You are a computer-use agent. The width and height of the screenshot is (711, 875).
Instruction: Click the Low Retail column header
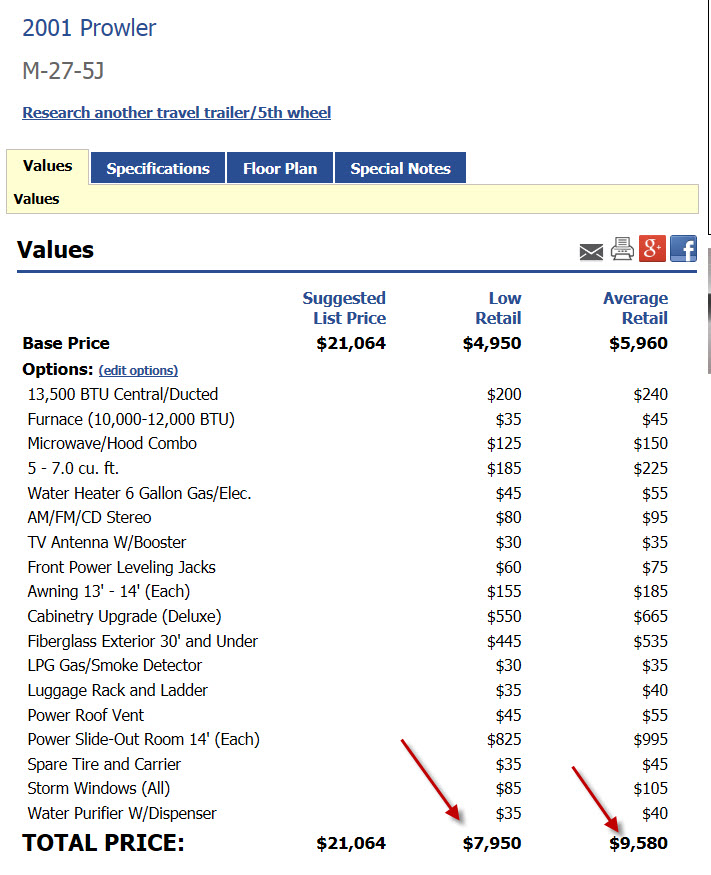(498, 308)
